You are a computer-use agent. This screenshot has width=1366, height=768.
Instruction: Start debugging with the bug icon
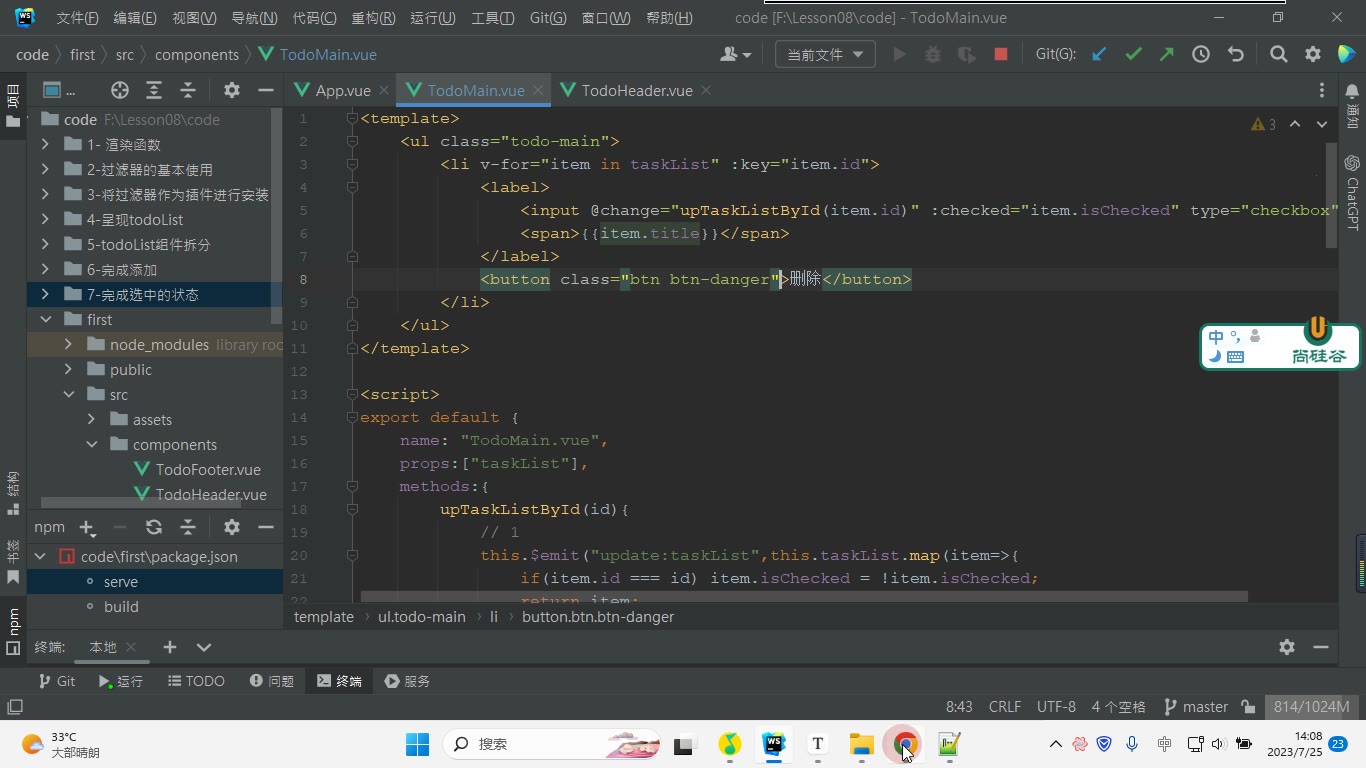[x=933, y=55]
